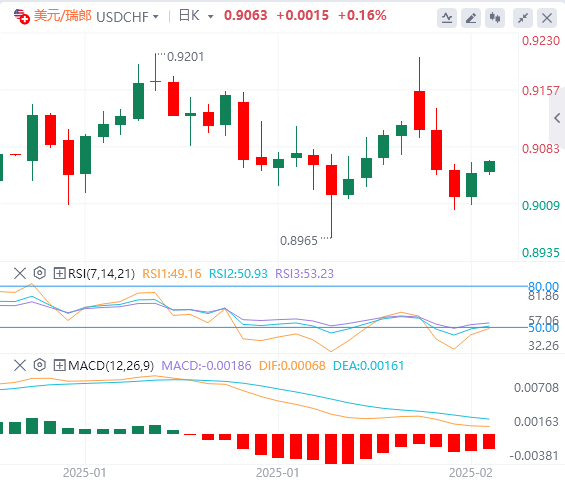Click the RSI3:53.23 value

tap(304, 274)
